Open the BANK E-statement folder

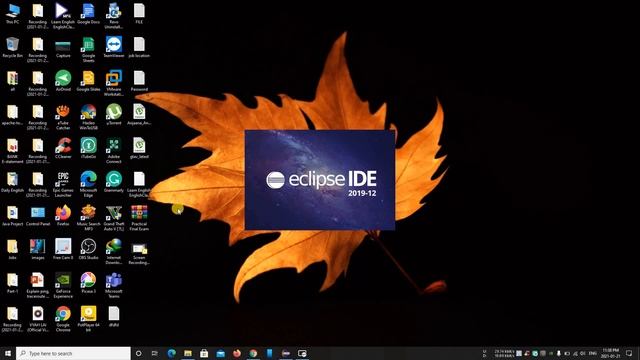tap(13, 151)
